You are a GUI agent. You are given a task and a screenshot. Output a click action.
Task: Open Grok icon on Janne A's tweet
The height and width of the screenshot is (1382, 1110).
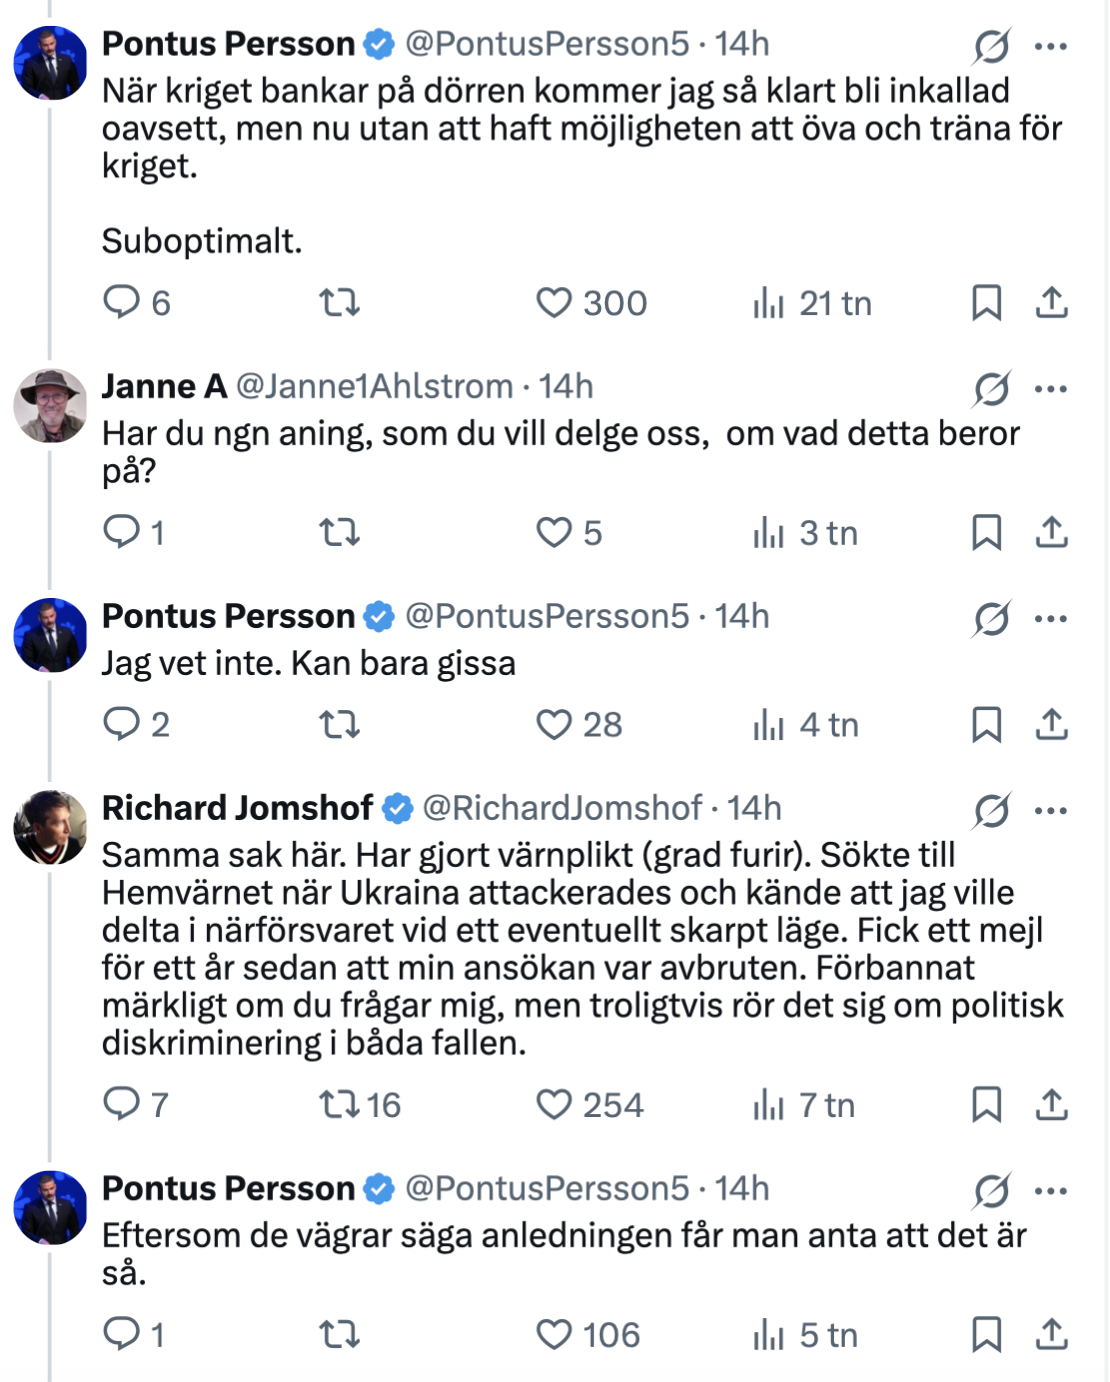coord(991,388)
